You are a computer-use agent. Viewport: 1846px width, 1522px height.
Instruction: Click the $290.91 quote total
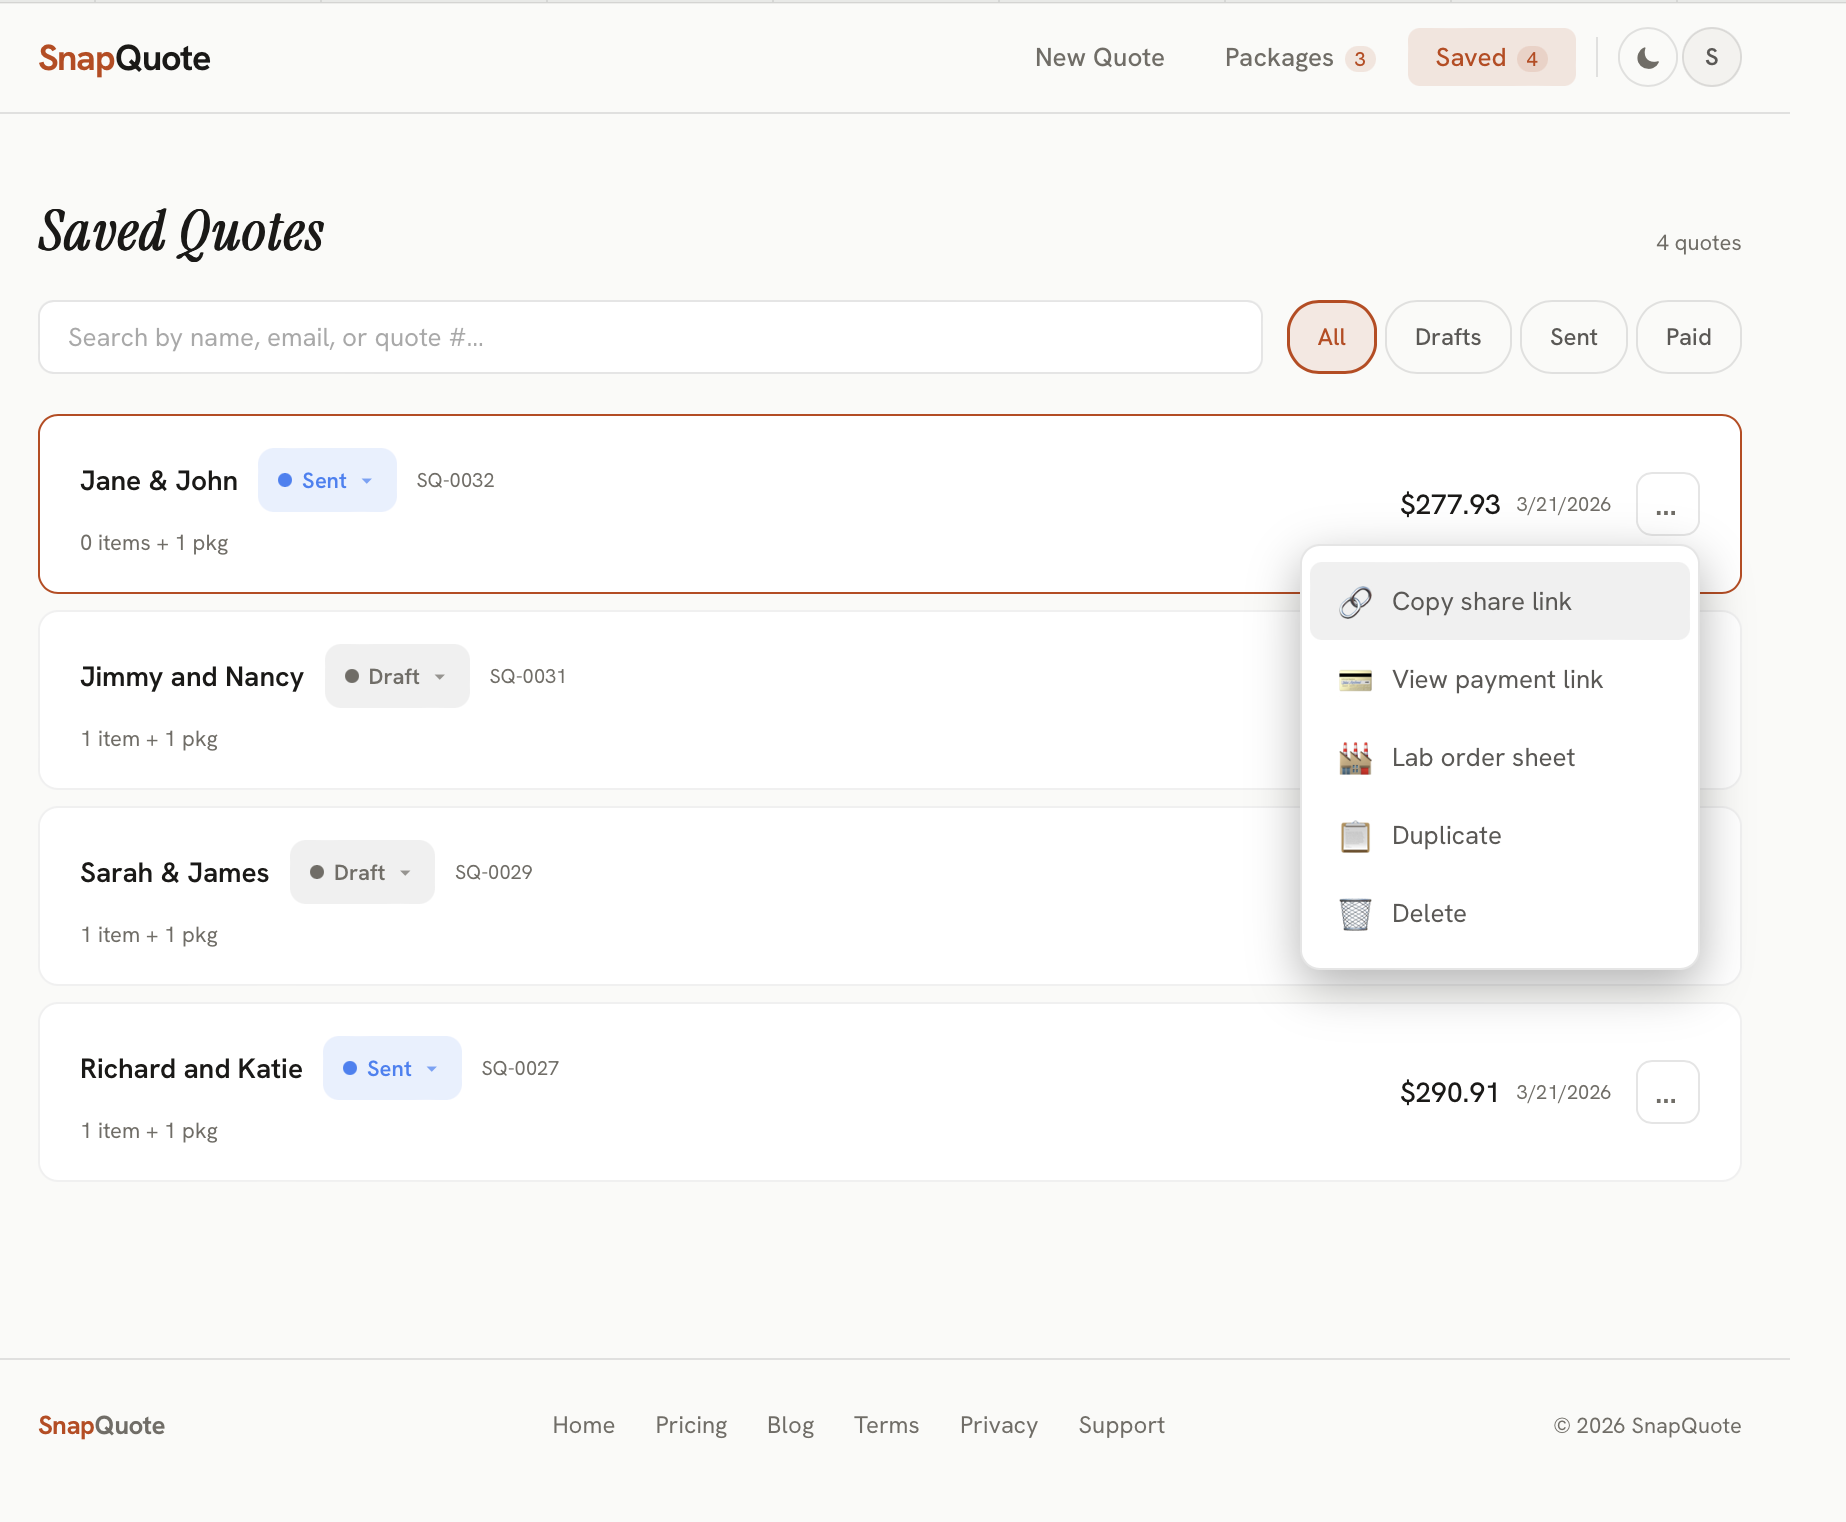pos(1449,1092)
